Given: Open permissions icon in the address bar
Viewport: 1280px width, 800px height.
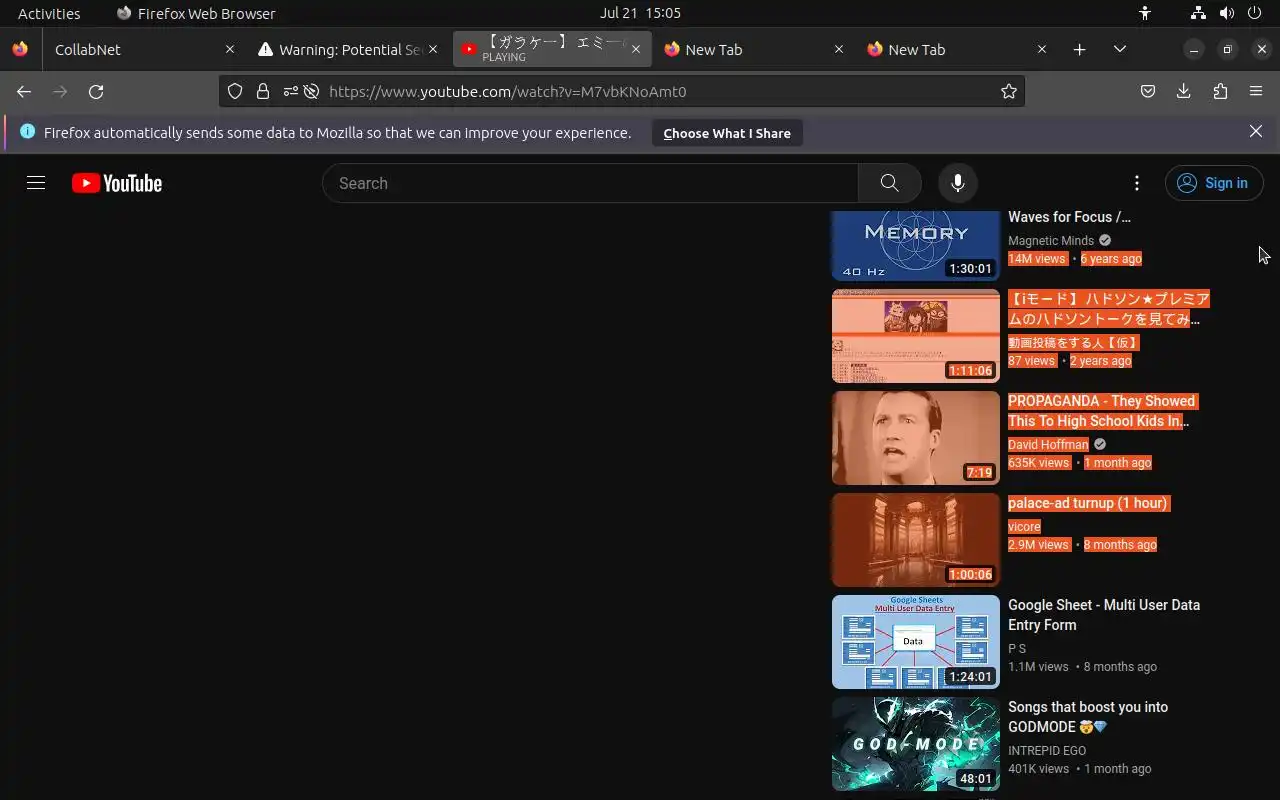Looking at the screenshot, I should coord(290,91).
